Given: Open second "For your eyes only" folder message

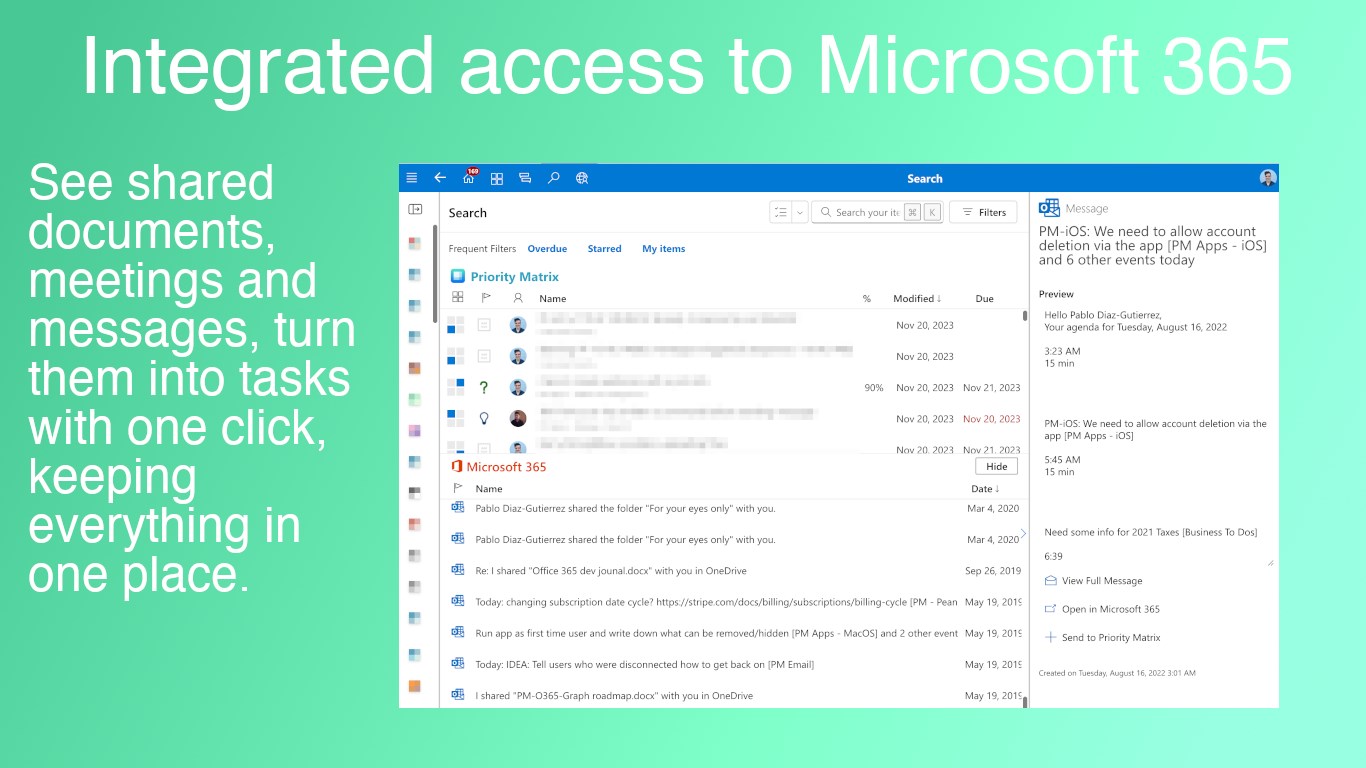Looking at the screenshot, I should (x=625, y=540).
